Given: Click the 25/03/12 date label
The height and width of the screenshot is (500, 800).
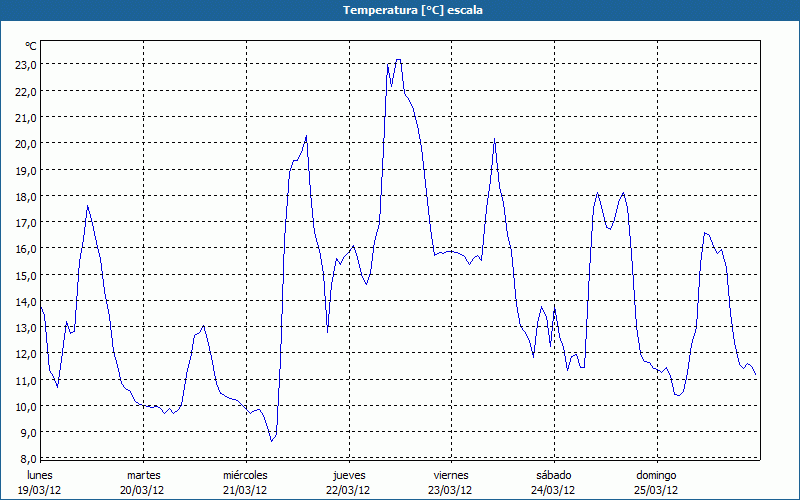Looking at the screenshot, I should click(656, 490).
